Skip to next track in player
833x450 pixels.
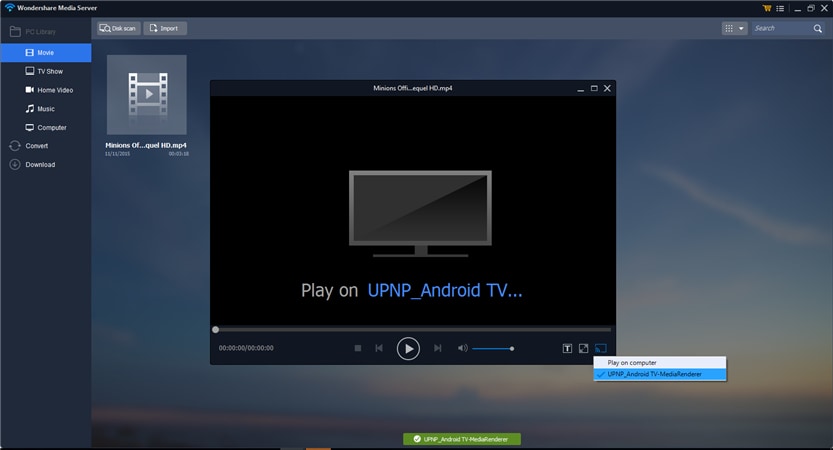(438, 348)
